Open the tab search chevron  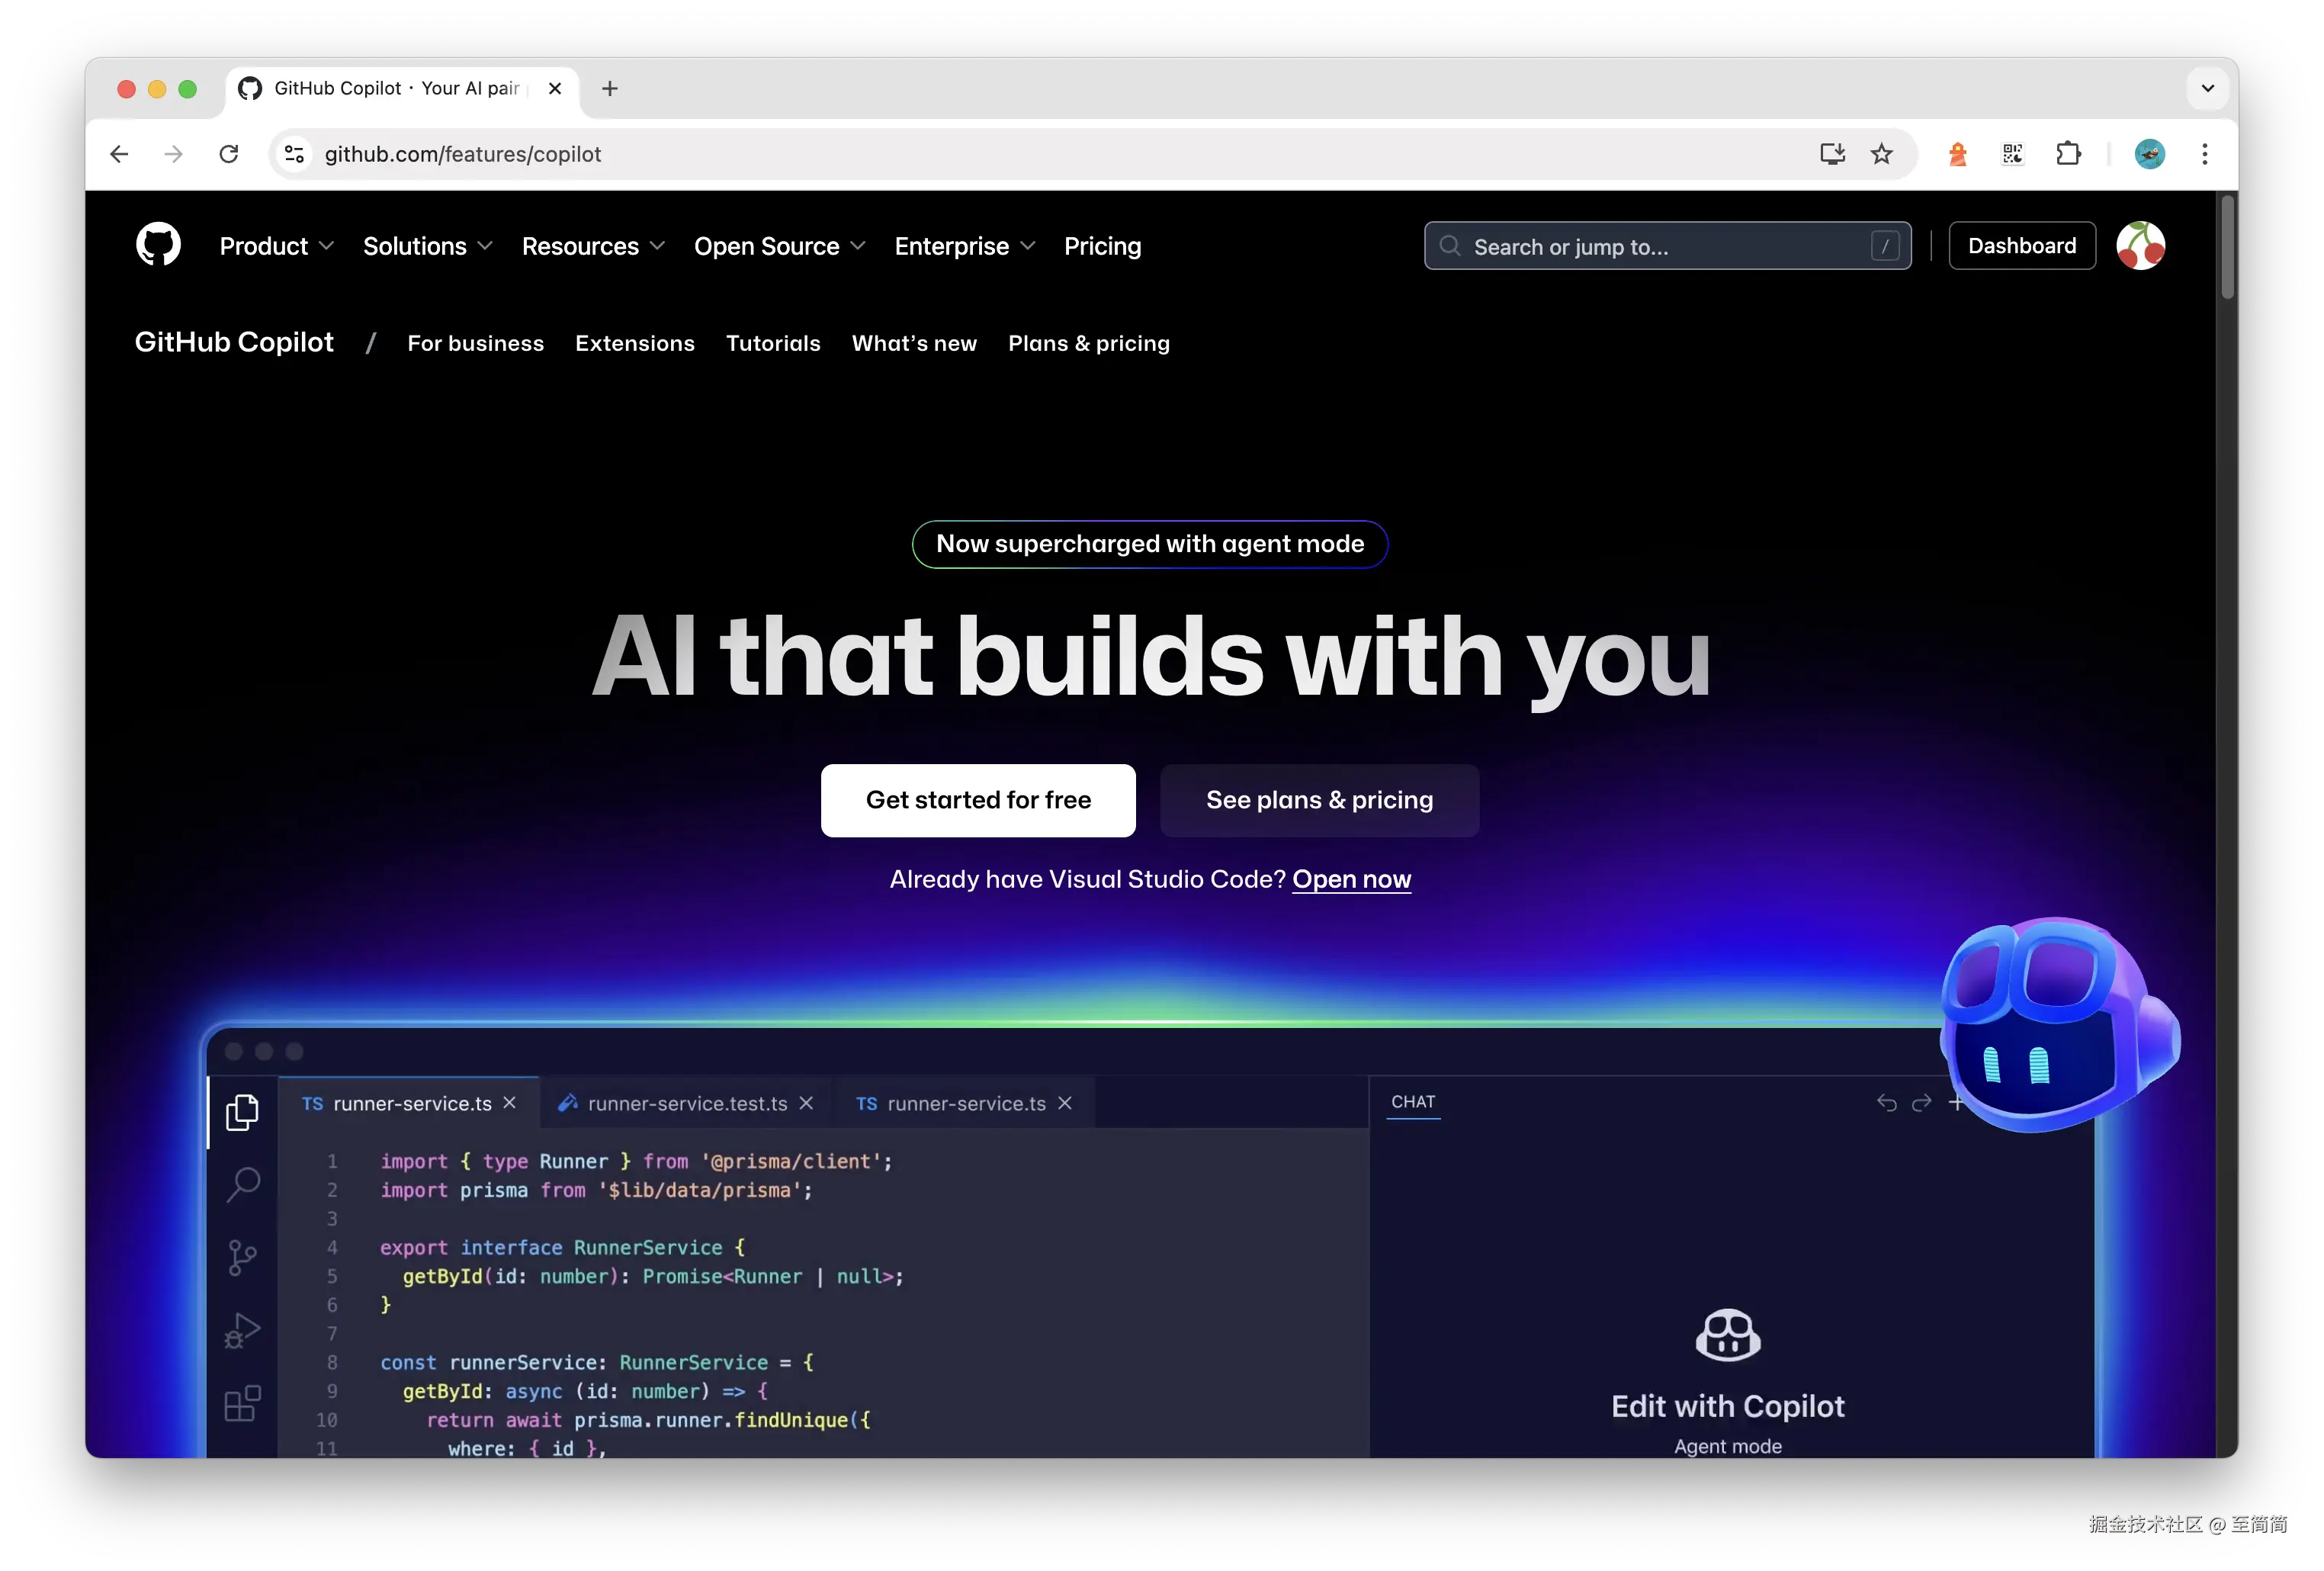(x=2207, y=88)
